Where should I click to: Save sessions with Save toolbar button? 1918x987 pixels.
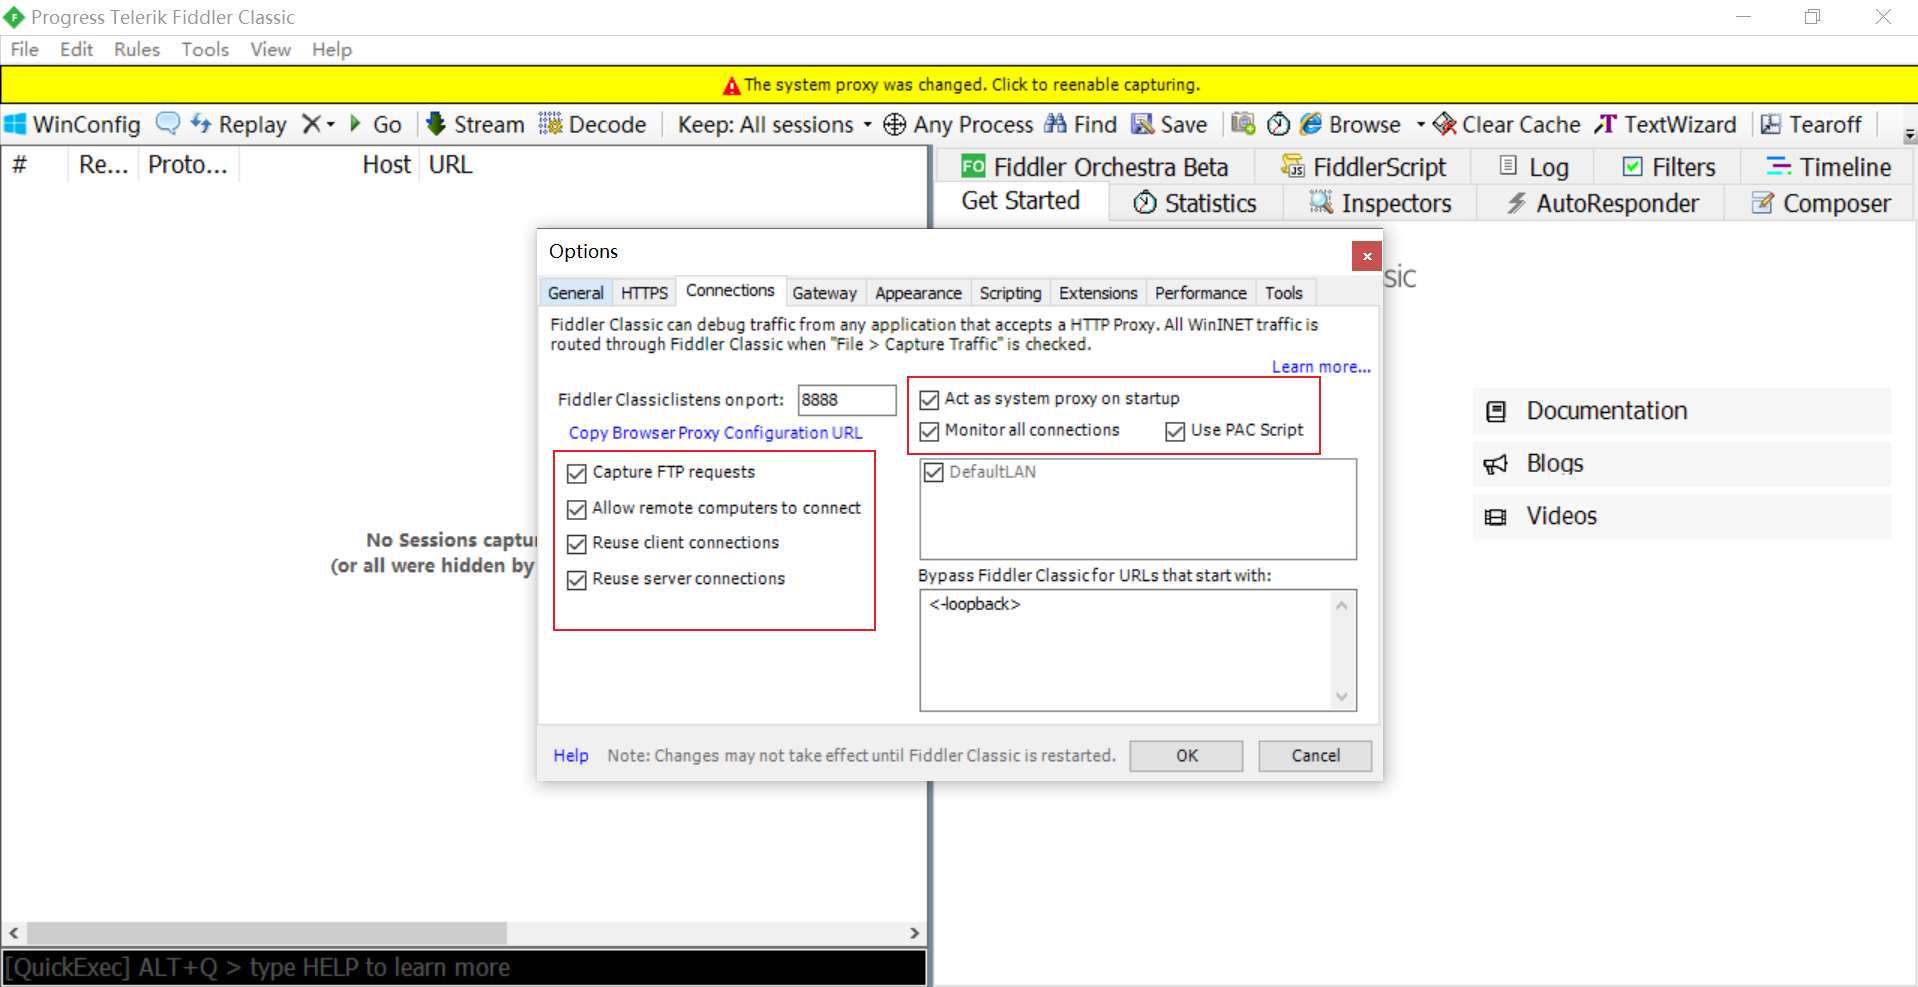coord(1169,124)
